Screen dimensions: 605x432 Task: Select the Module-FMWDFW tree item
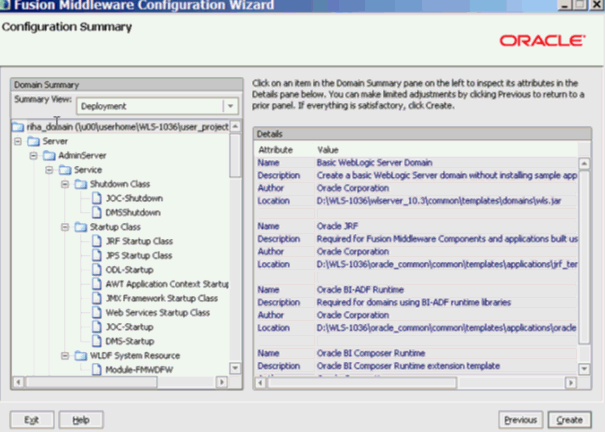point(139,370)
